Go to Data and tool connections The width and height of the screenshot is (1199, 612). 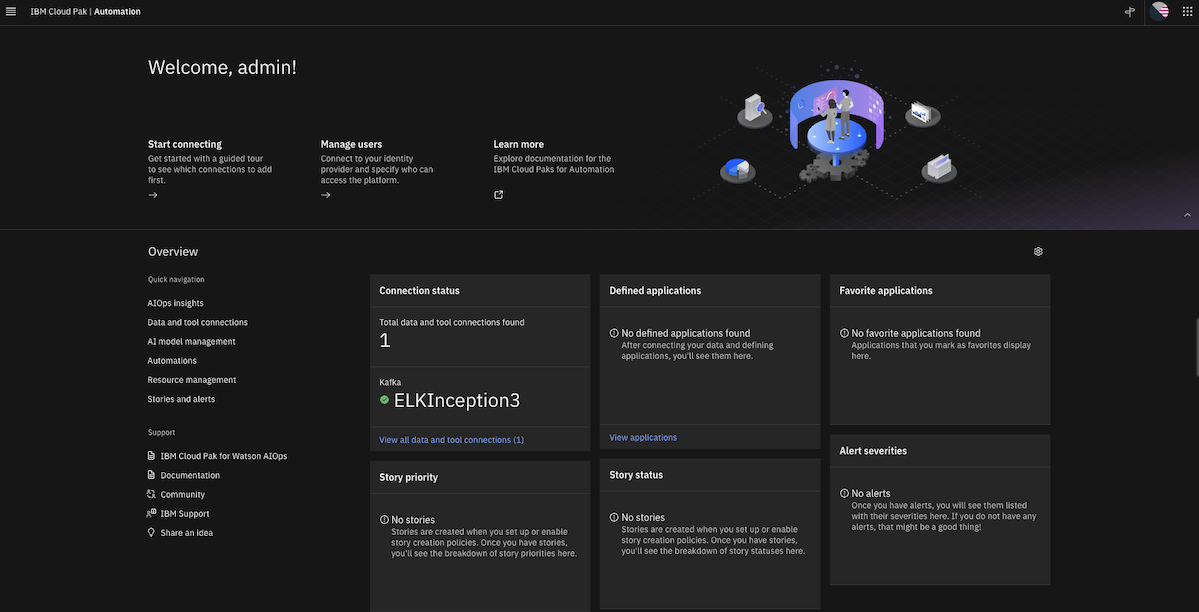tap(197, 322)
